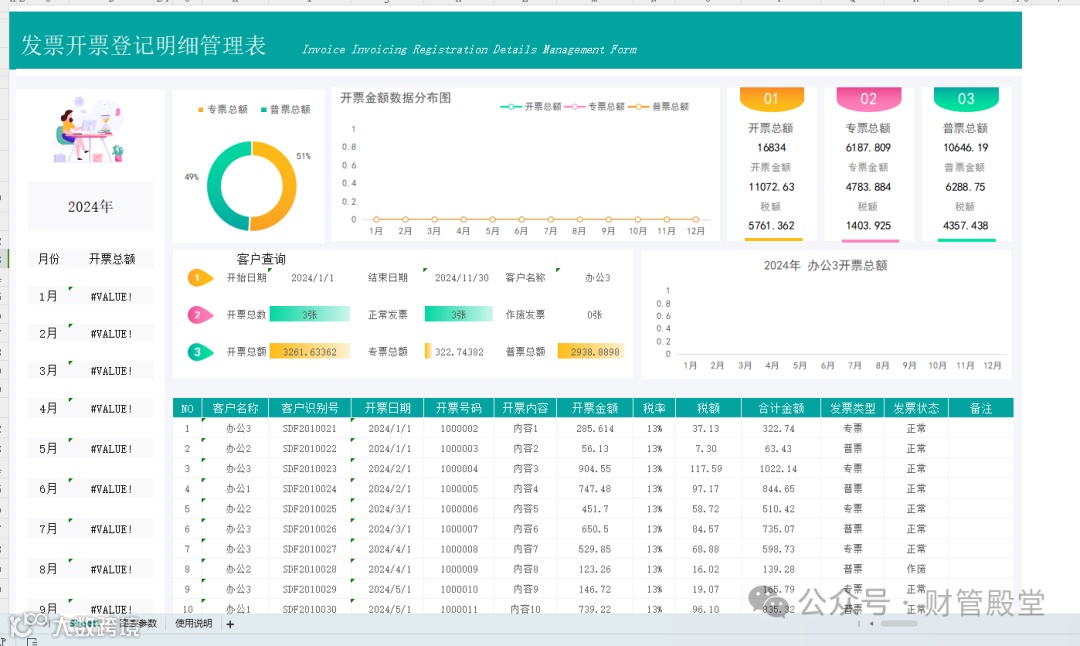Select the orange 01 badge above 开票总额
Viewport: 1080px width, 646px height.
(771, 98)
